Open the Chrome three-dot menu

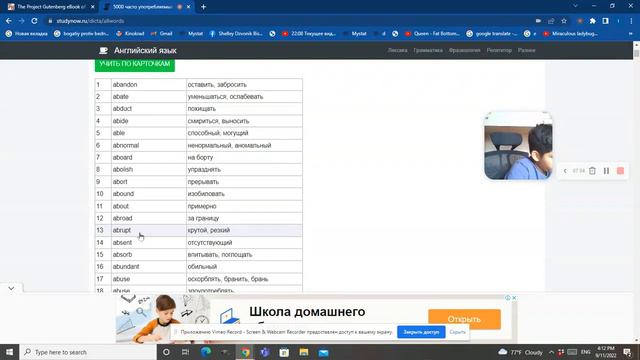point(631,21)
